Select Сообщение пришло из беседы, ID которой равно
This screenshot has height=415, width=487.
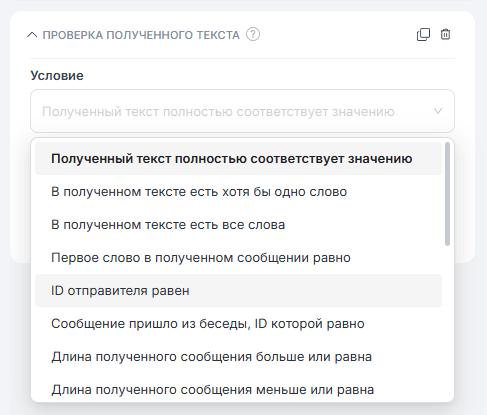click(x=238, y=324)
